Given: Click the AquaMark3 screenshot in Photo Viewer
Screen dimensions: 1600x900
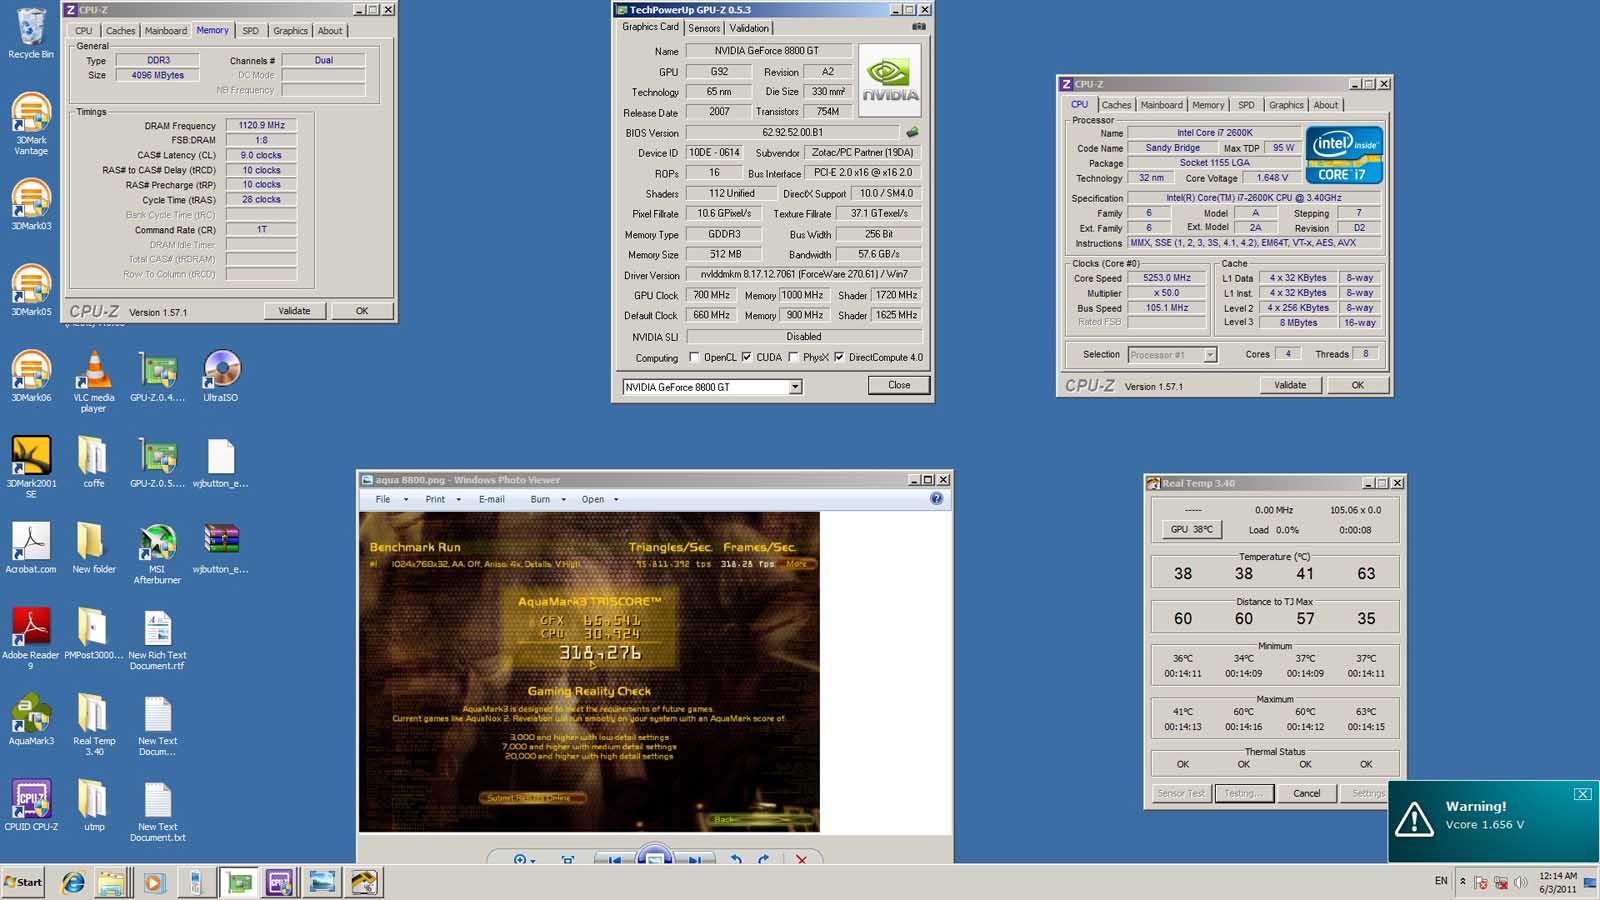Looking at the screenshot, I should (x=589, y=671).
